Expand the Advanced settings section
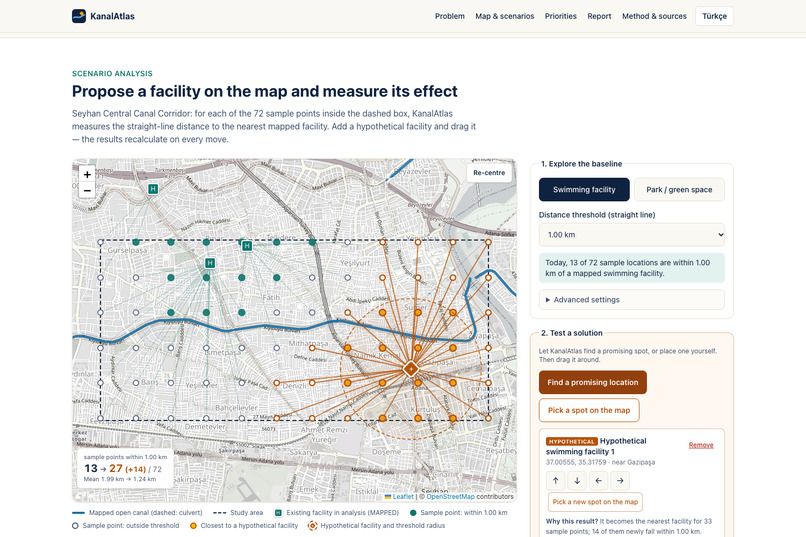 (632, 300)
